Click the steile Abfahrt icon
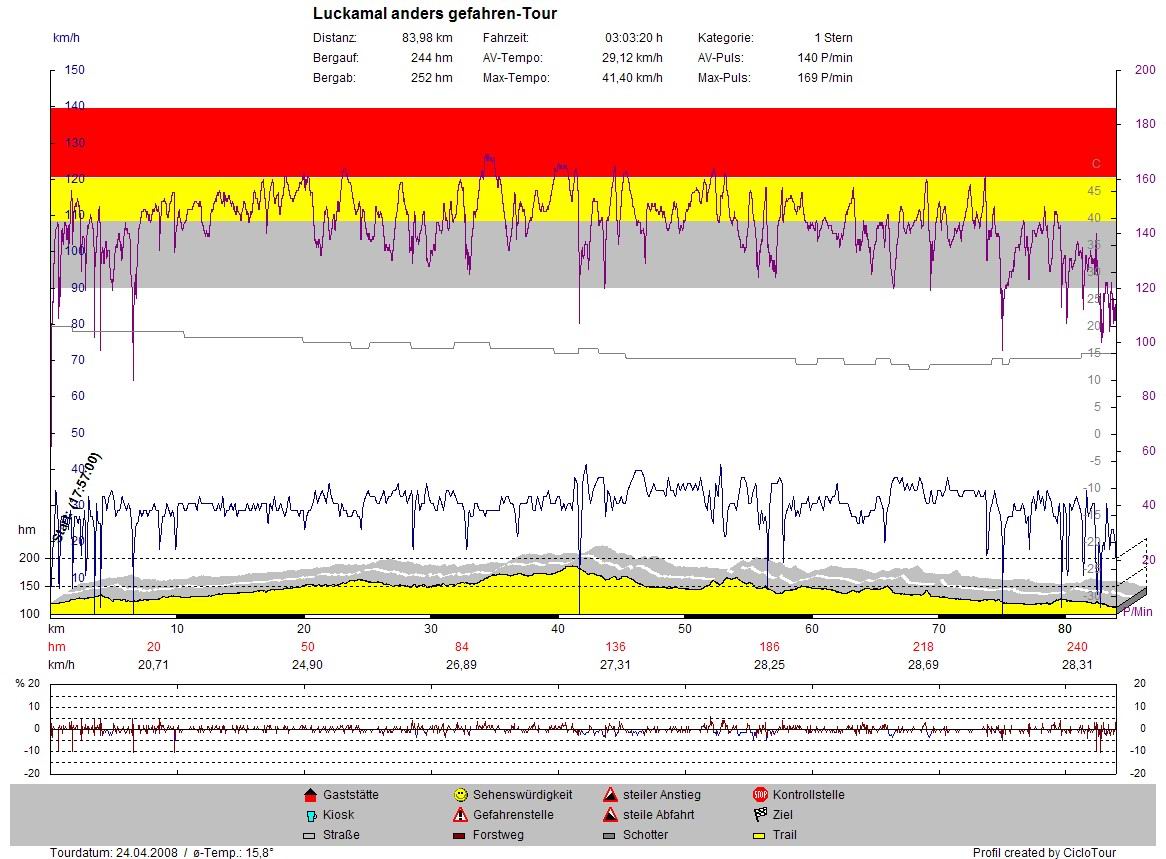This screenshot has height=859, width=1166. click(x=610, y=815)
